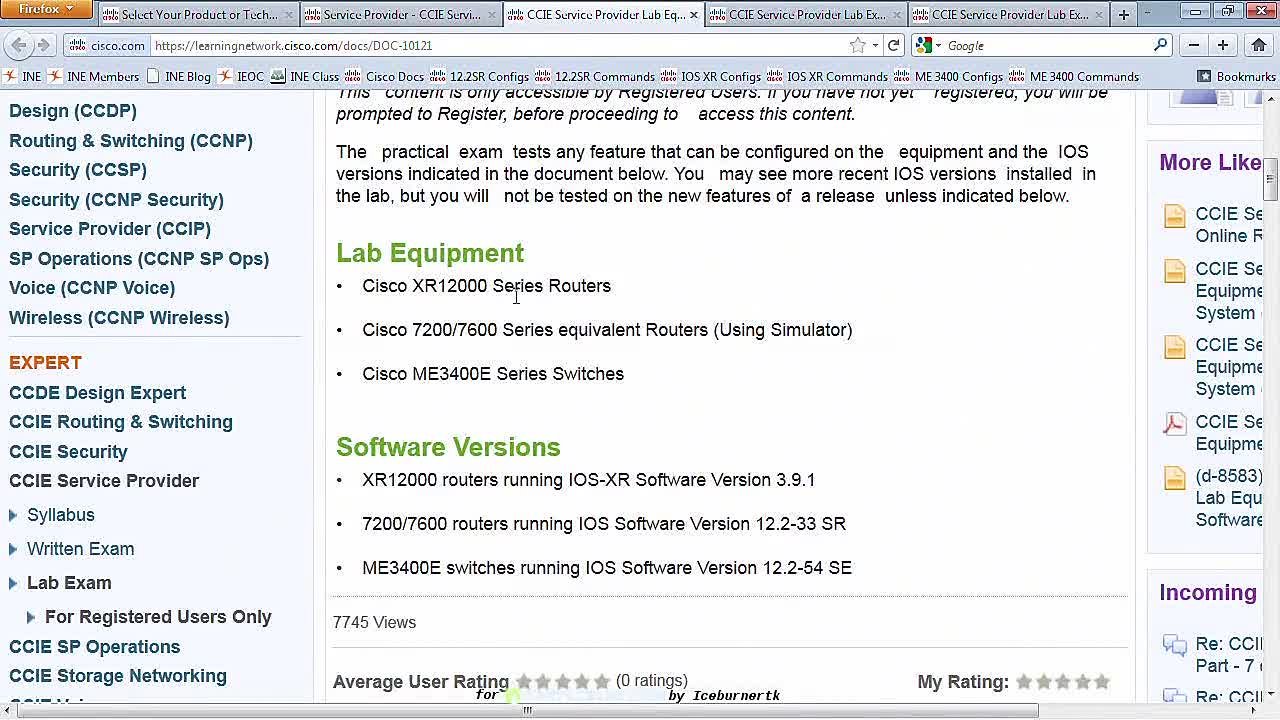The width and height of the screenshot is (1280, 720).
Task: Rate the document five stars under My Rating
Action: [1102, 682]
